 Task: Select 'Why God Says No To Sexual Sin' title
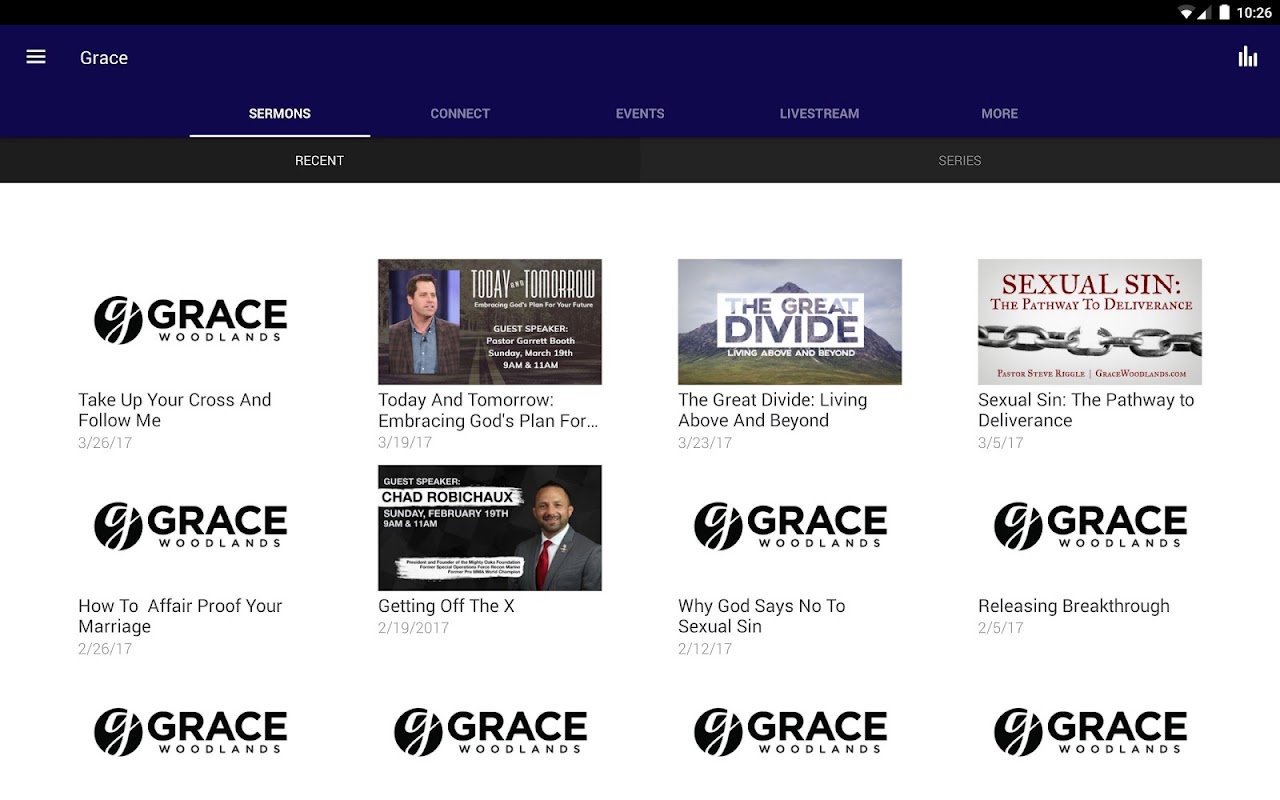(762, 616)
